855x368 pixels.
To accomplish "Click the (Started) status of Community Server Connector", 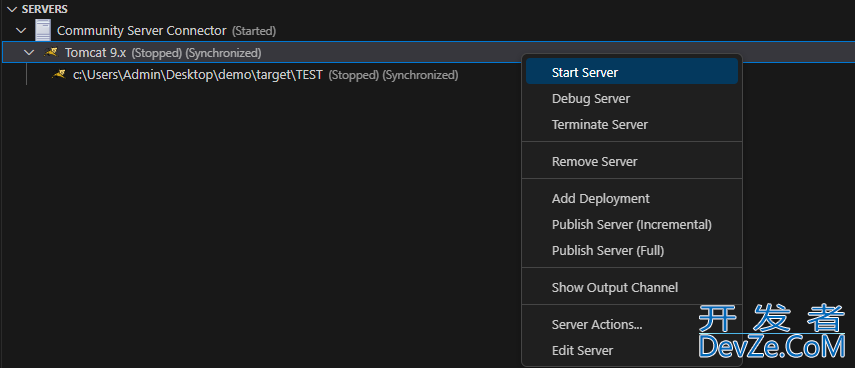I will [x=254, y=32].
